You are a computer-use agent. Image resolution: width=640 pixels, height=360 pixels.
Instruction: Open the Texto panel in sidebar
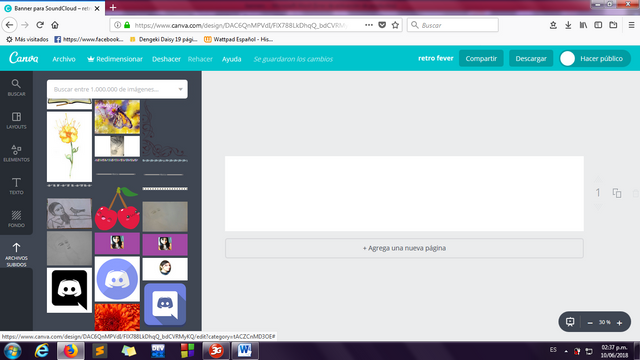click(x=16, y=186)
